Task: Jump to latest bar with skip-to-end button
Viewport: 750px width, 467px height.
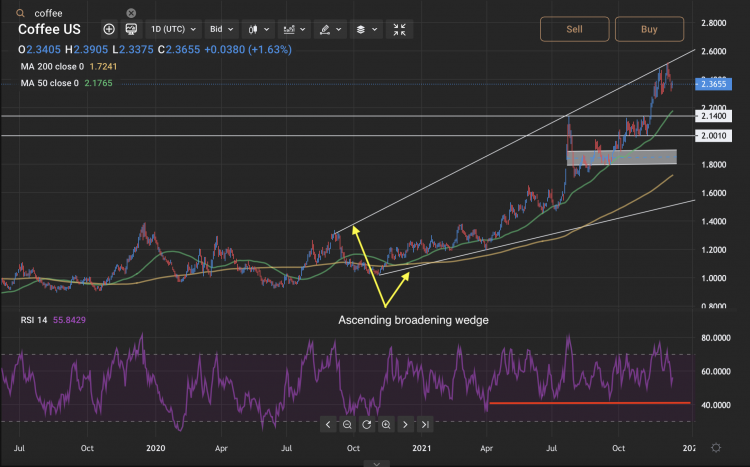Action: [425, 424]
